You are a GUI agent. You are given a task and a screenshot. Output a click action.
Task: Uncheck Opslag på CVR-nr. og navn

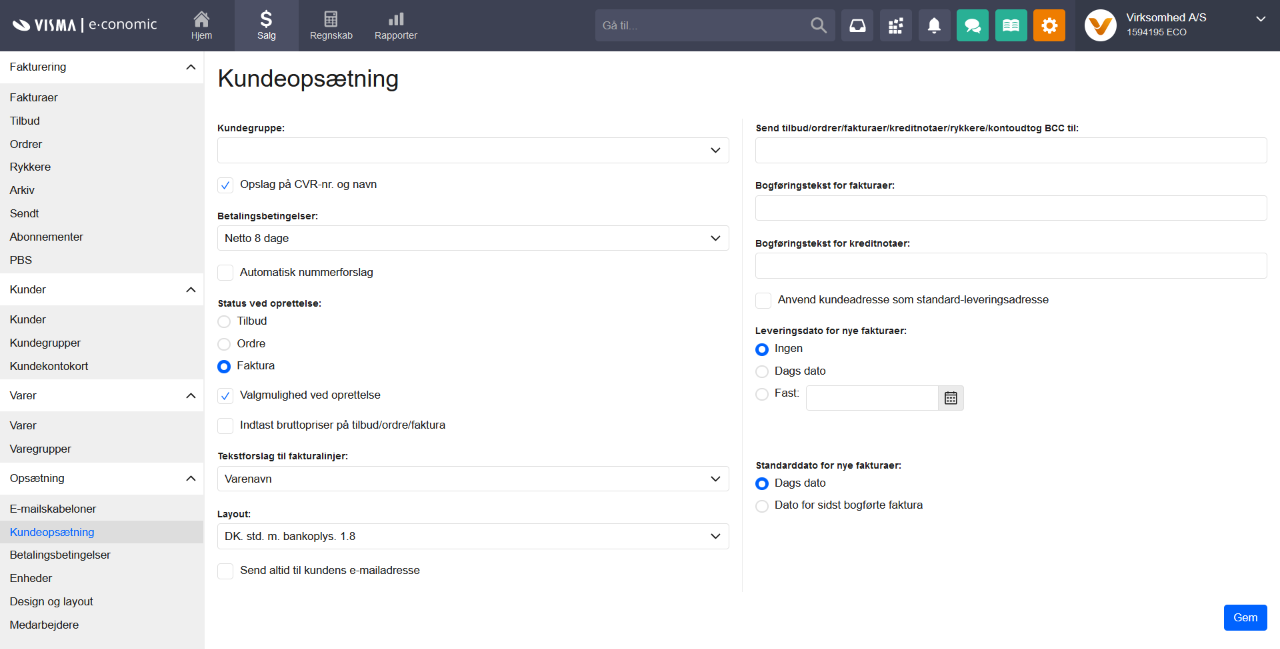pos(226,185)
